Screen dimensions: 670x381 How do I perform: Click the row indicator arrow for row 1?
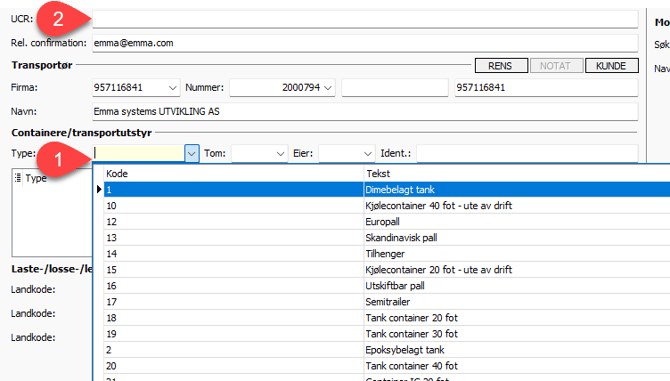click(99, 189)
